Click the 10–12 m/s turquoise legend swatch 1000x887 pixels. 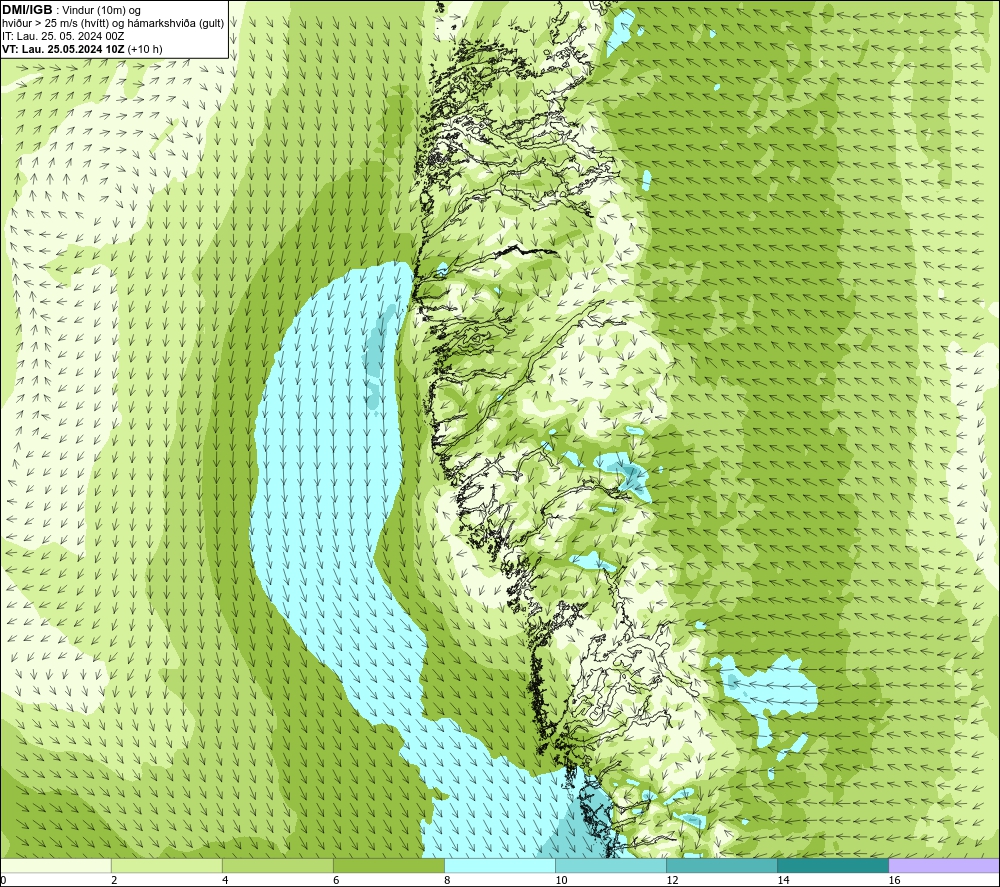pyautogui.click(x=610, y=866)
